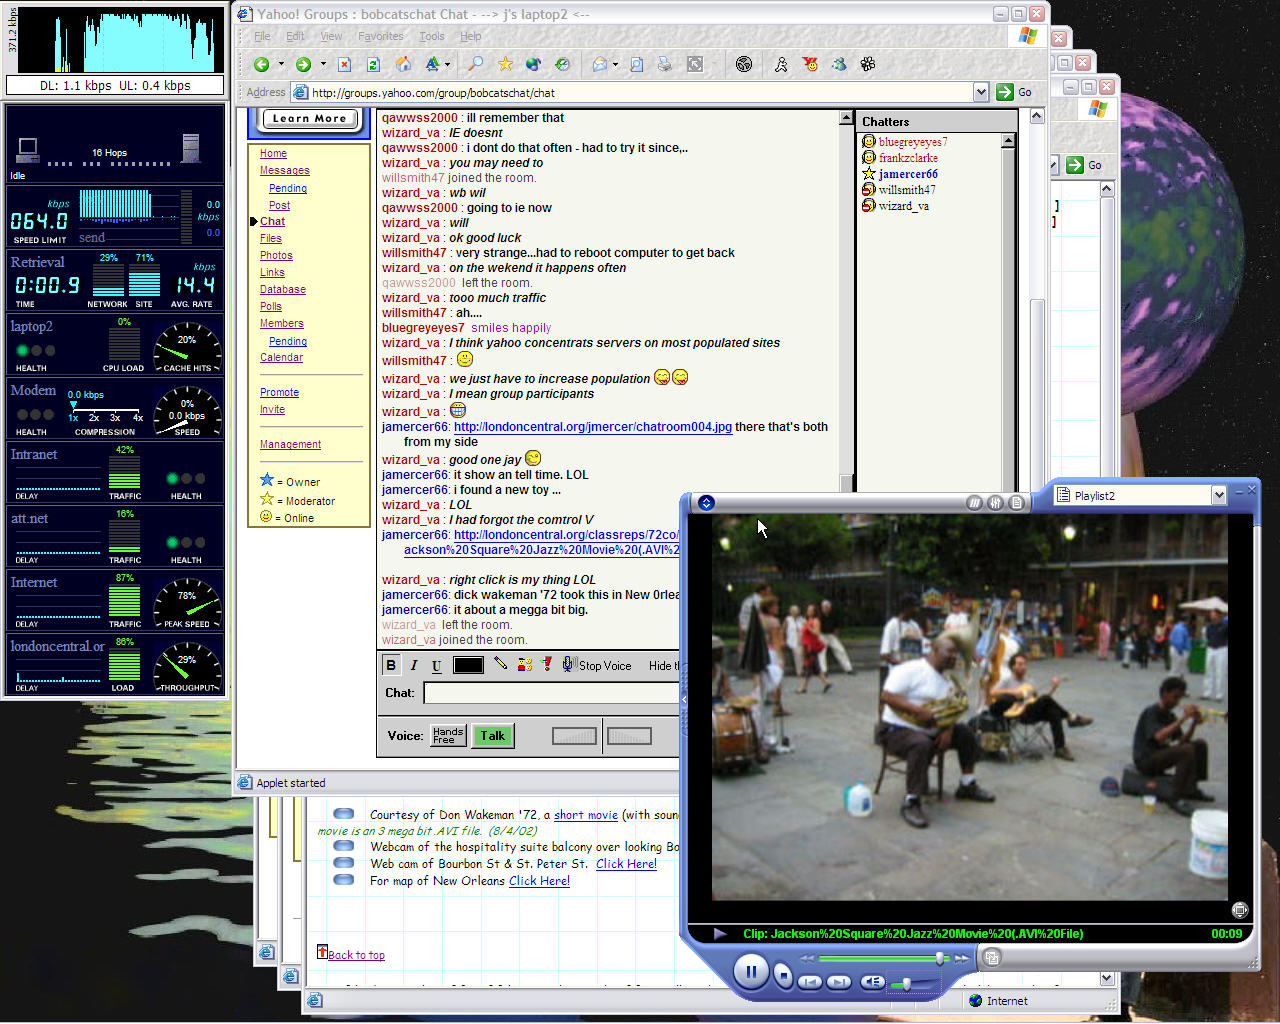Open the Favorites menu

point(381,36)
